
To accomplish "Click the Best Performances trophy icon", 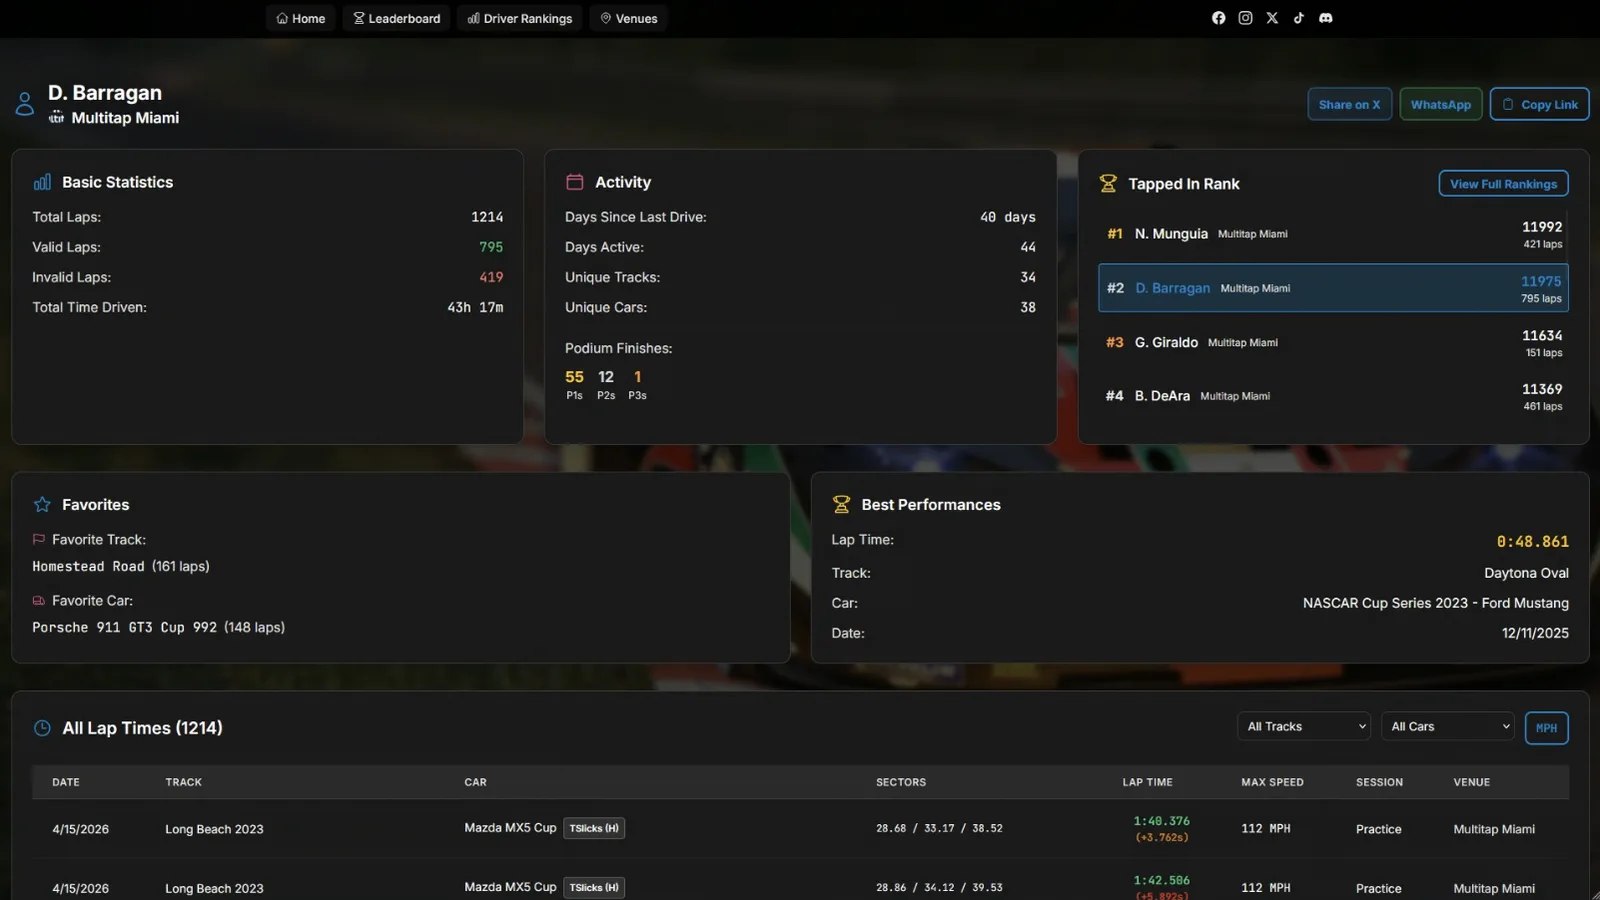I will pos(841,505).
